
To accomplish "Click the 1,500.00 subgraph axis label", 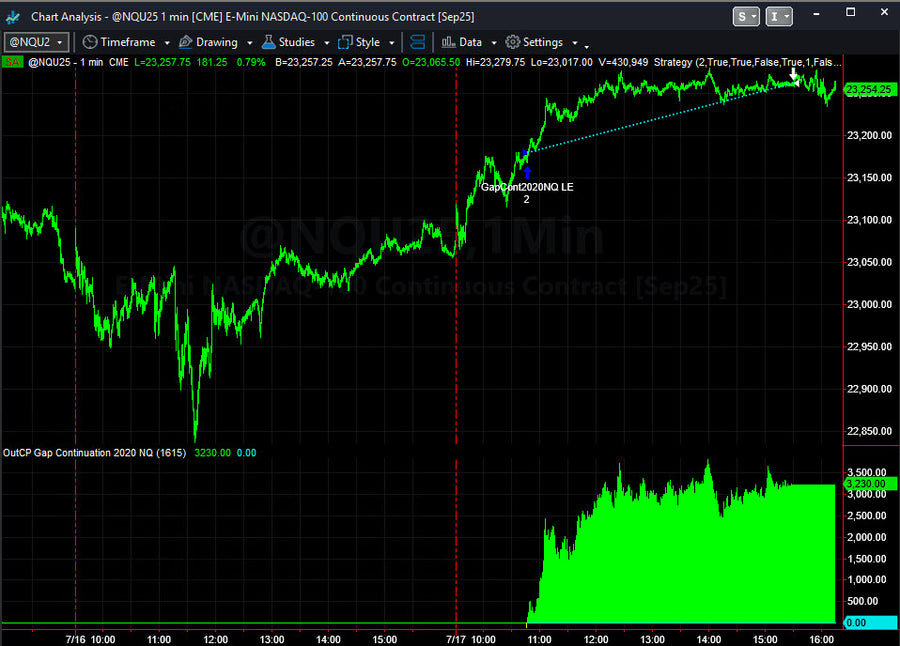I will (867, 559).
